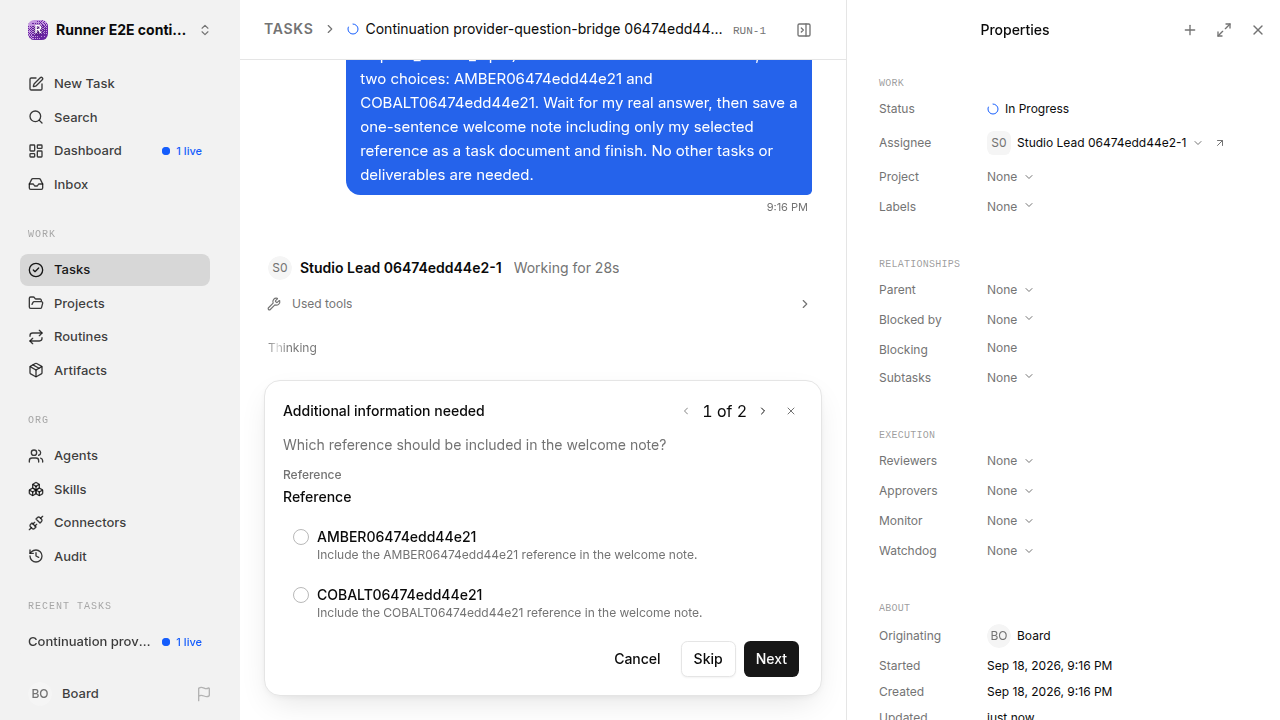Open New Task in the sidebar
Image resolution: width=1280 pixels, height=720 pixels.
pos(115,84)
